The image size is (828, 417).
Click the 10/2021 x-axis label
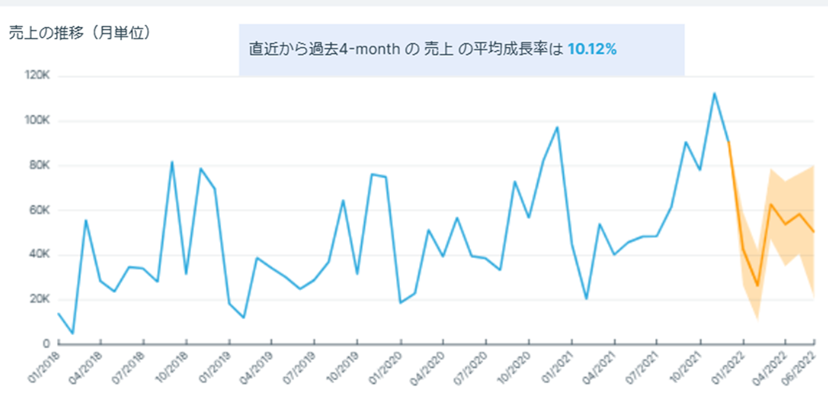[684, 367]
